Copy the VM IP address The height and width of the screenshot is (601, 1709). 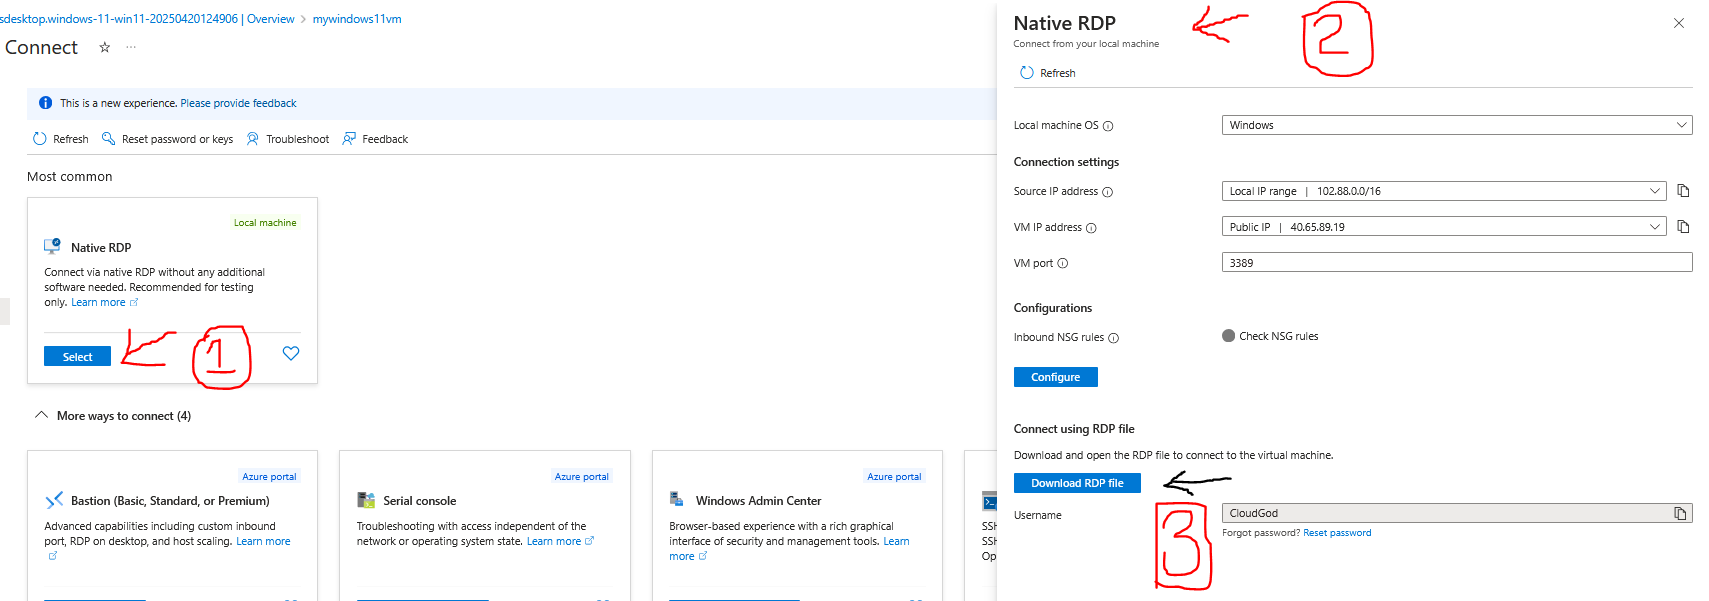1683,226
